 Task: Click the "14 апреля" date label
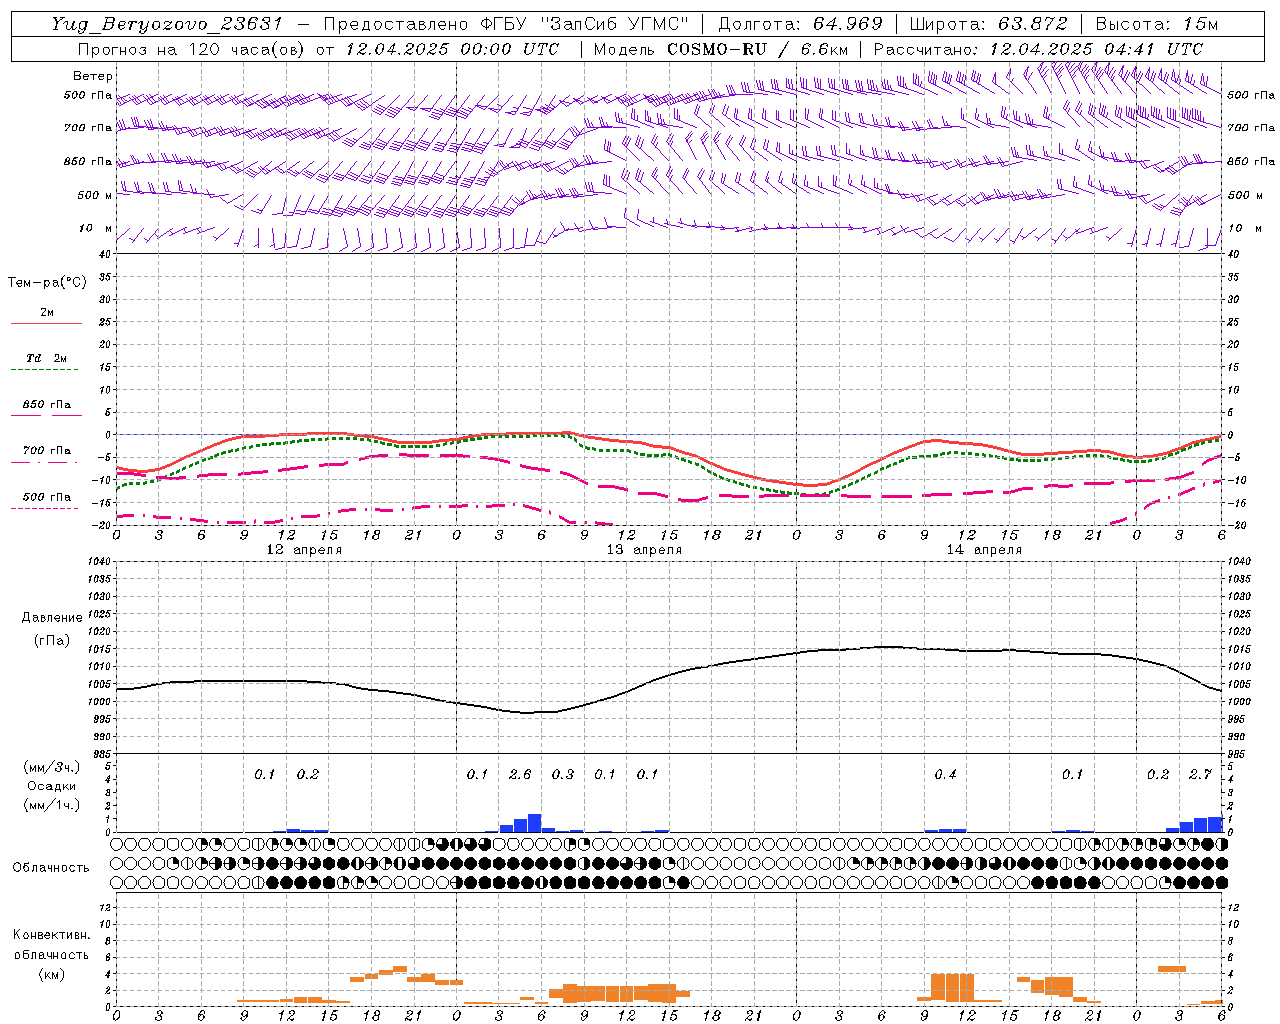tap(984, 550)
